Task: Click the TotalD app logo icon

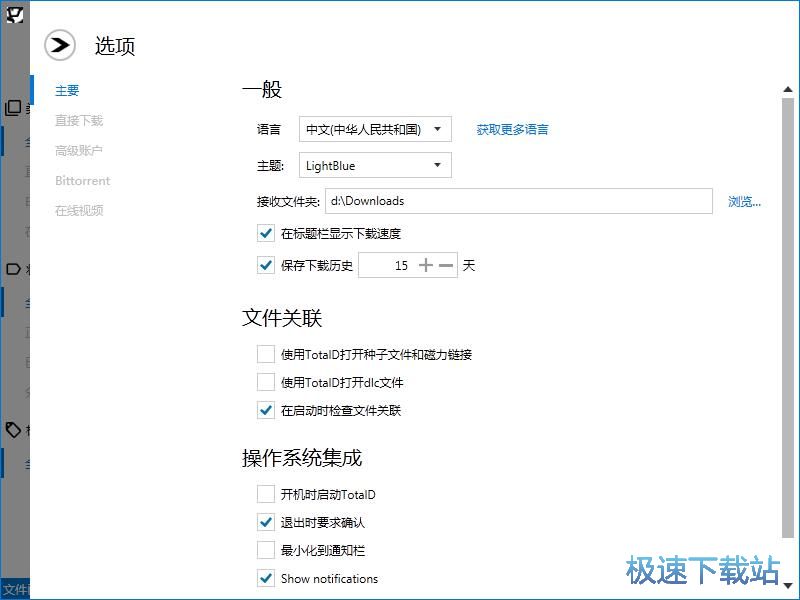Action: tap(14, 13)
